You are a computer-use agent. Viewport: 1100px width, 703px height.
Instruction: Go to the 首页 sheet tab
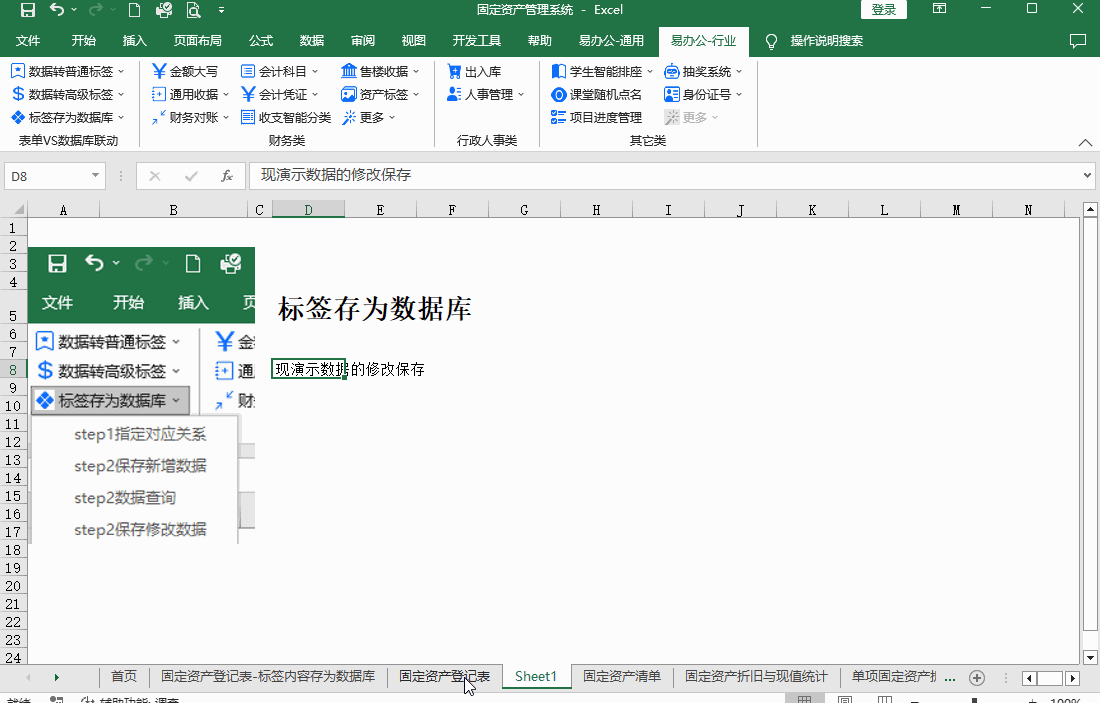coord(124,676)
